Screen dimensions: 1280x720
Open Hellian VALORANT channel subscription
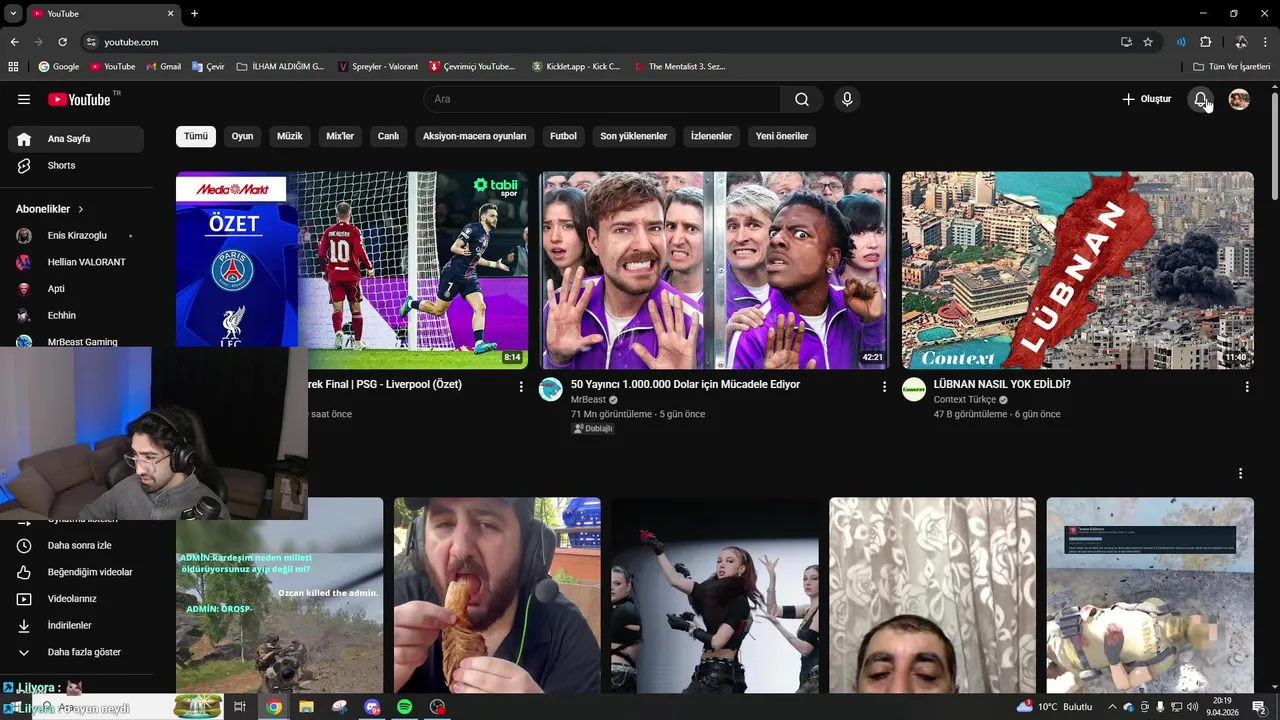coord(76,262)
